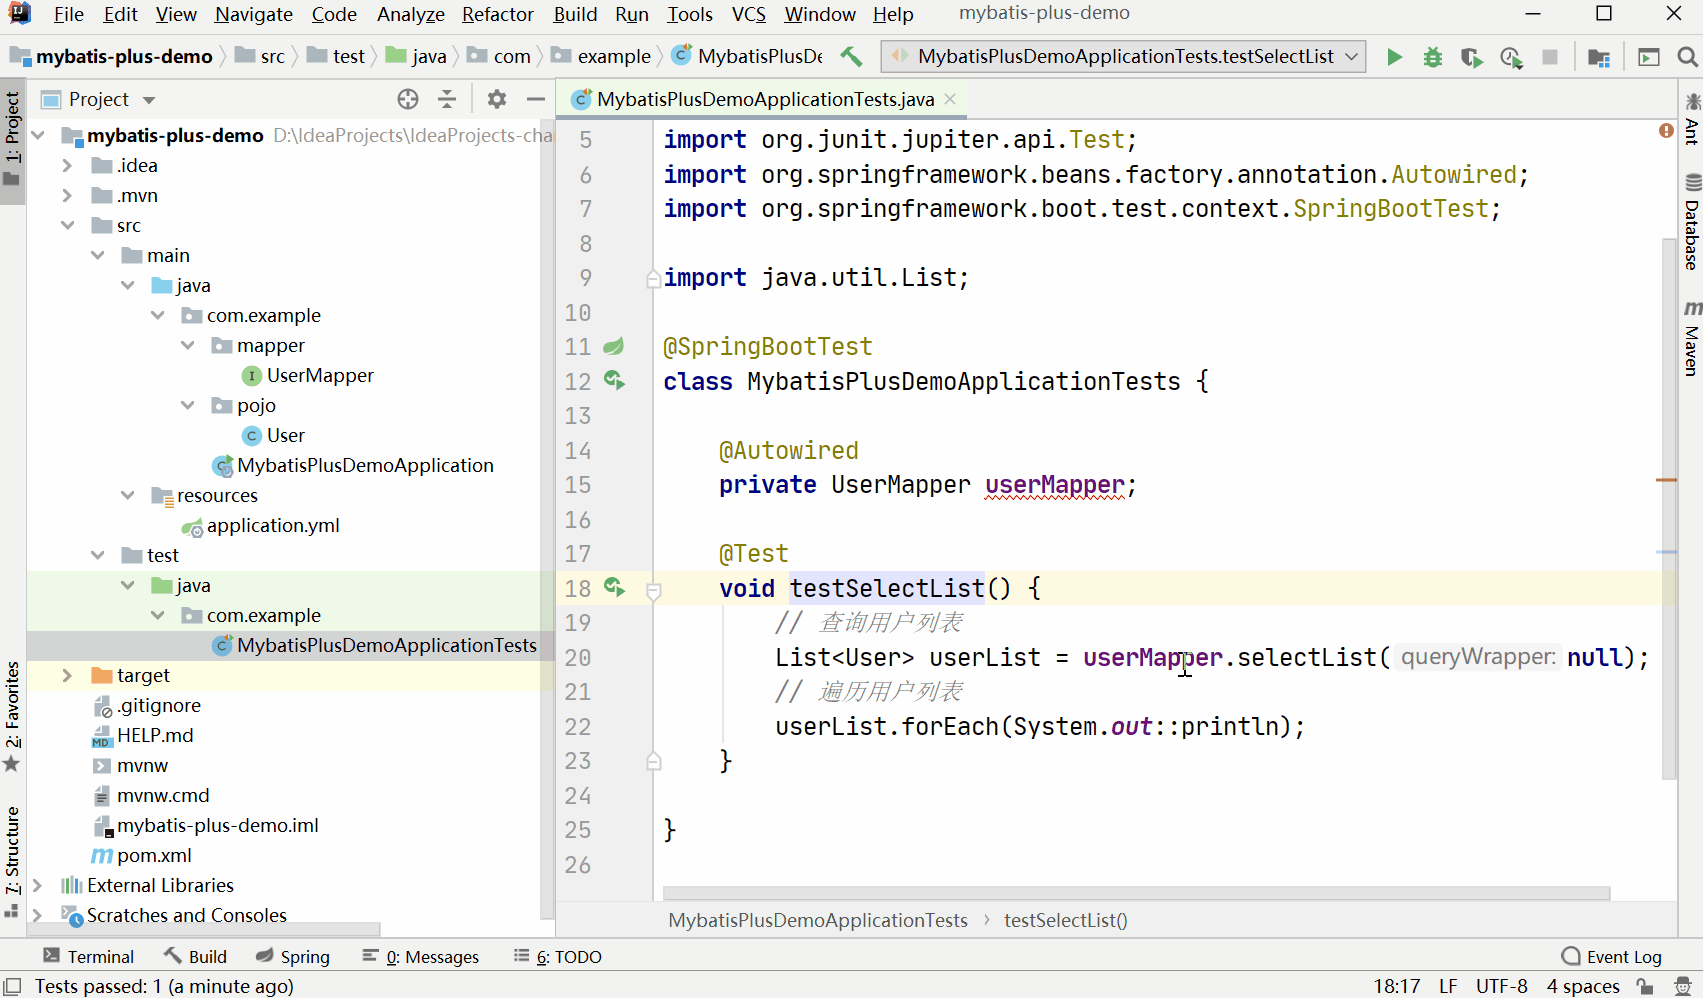1703x998 pixels.
Task: Click the Build project hammer icon
Action: [851, 57]
